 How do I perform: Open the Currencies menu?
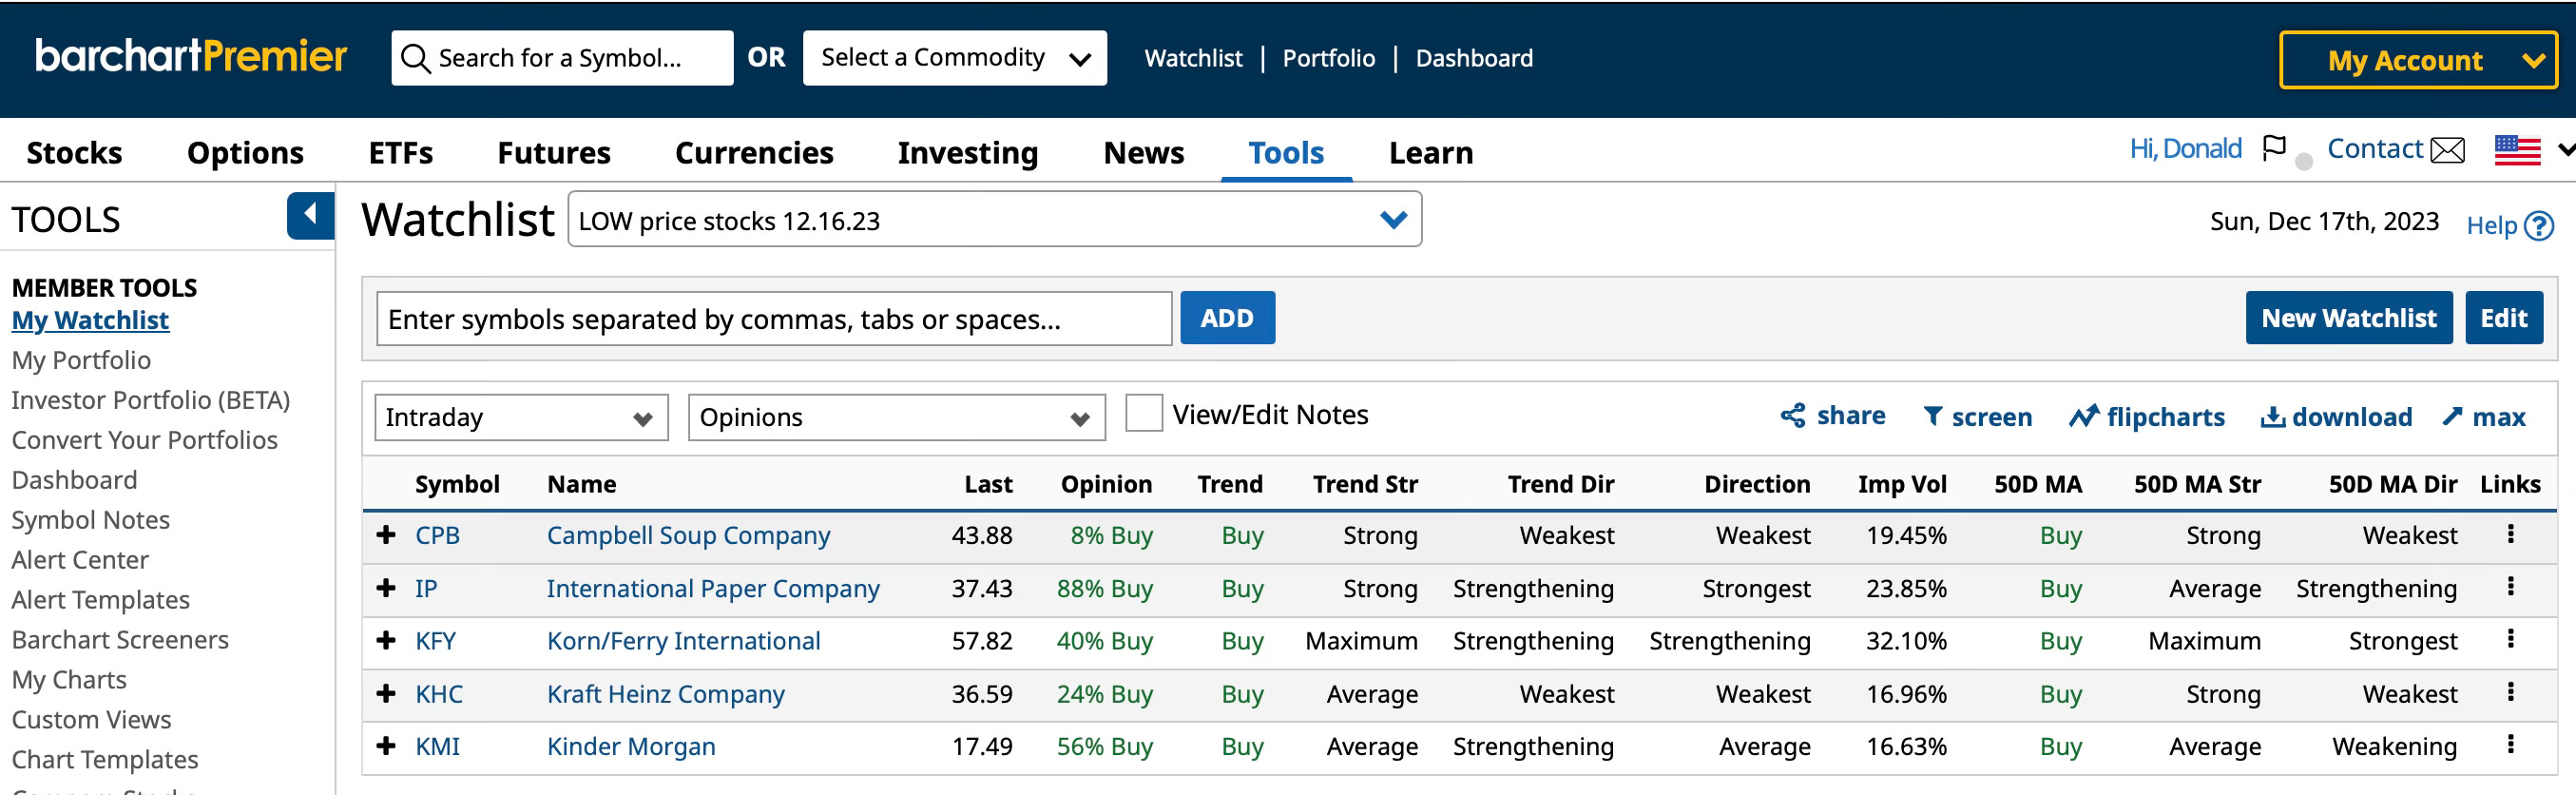(754, 152)
